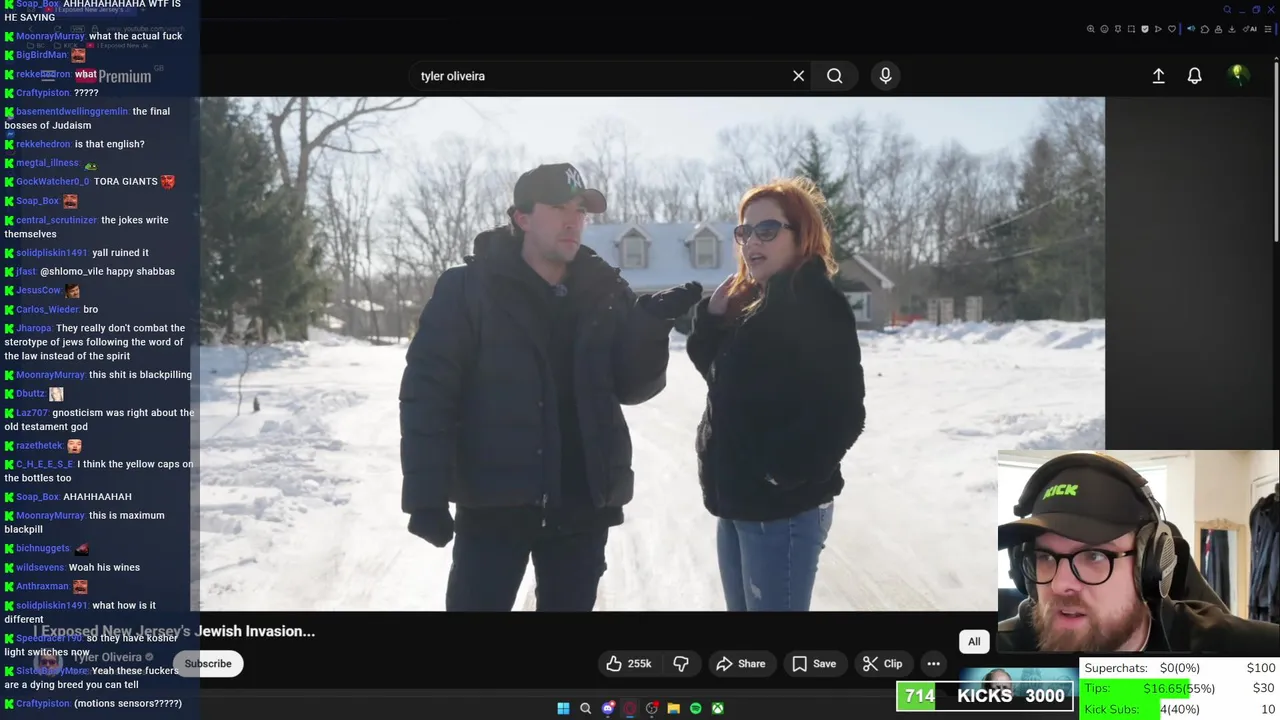The height and width of the screenshot is (720, 1280).
Task: Open the YouTube notifications bell
Action: click(x=1194, y=76)
